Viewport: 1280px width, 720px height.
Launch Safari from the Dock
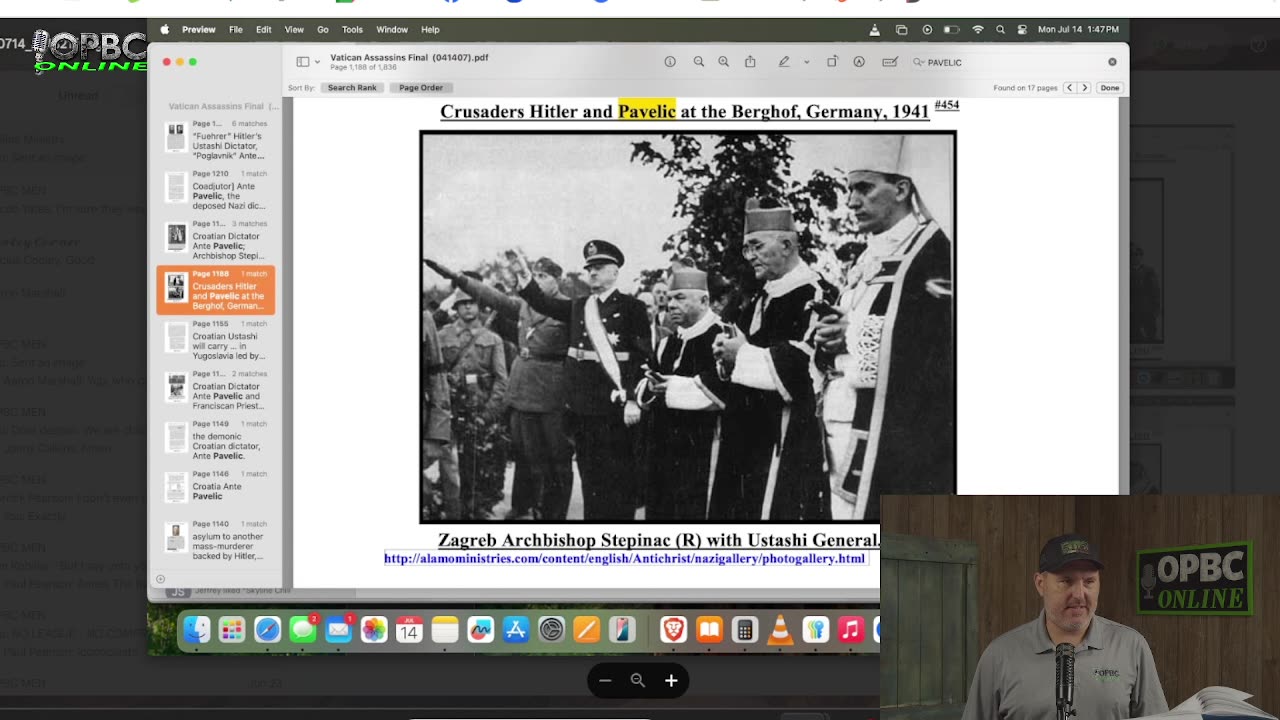[x=267, y=629]
